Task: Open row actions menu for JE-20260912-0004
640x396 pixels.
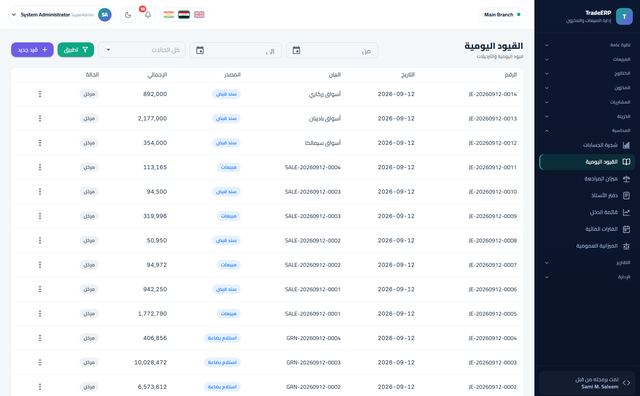Action: point(40,338)
